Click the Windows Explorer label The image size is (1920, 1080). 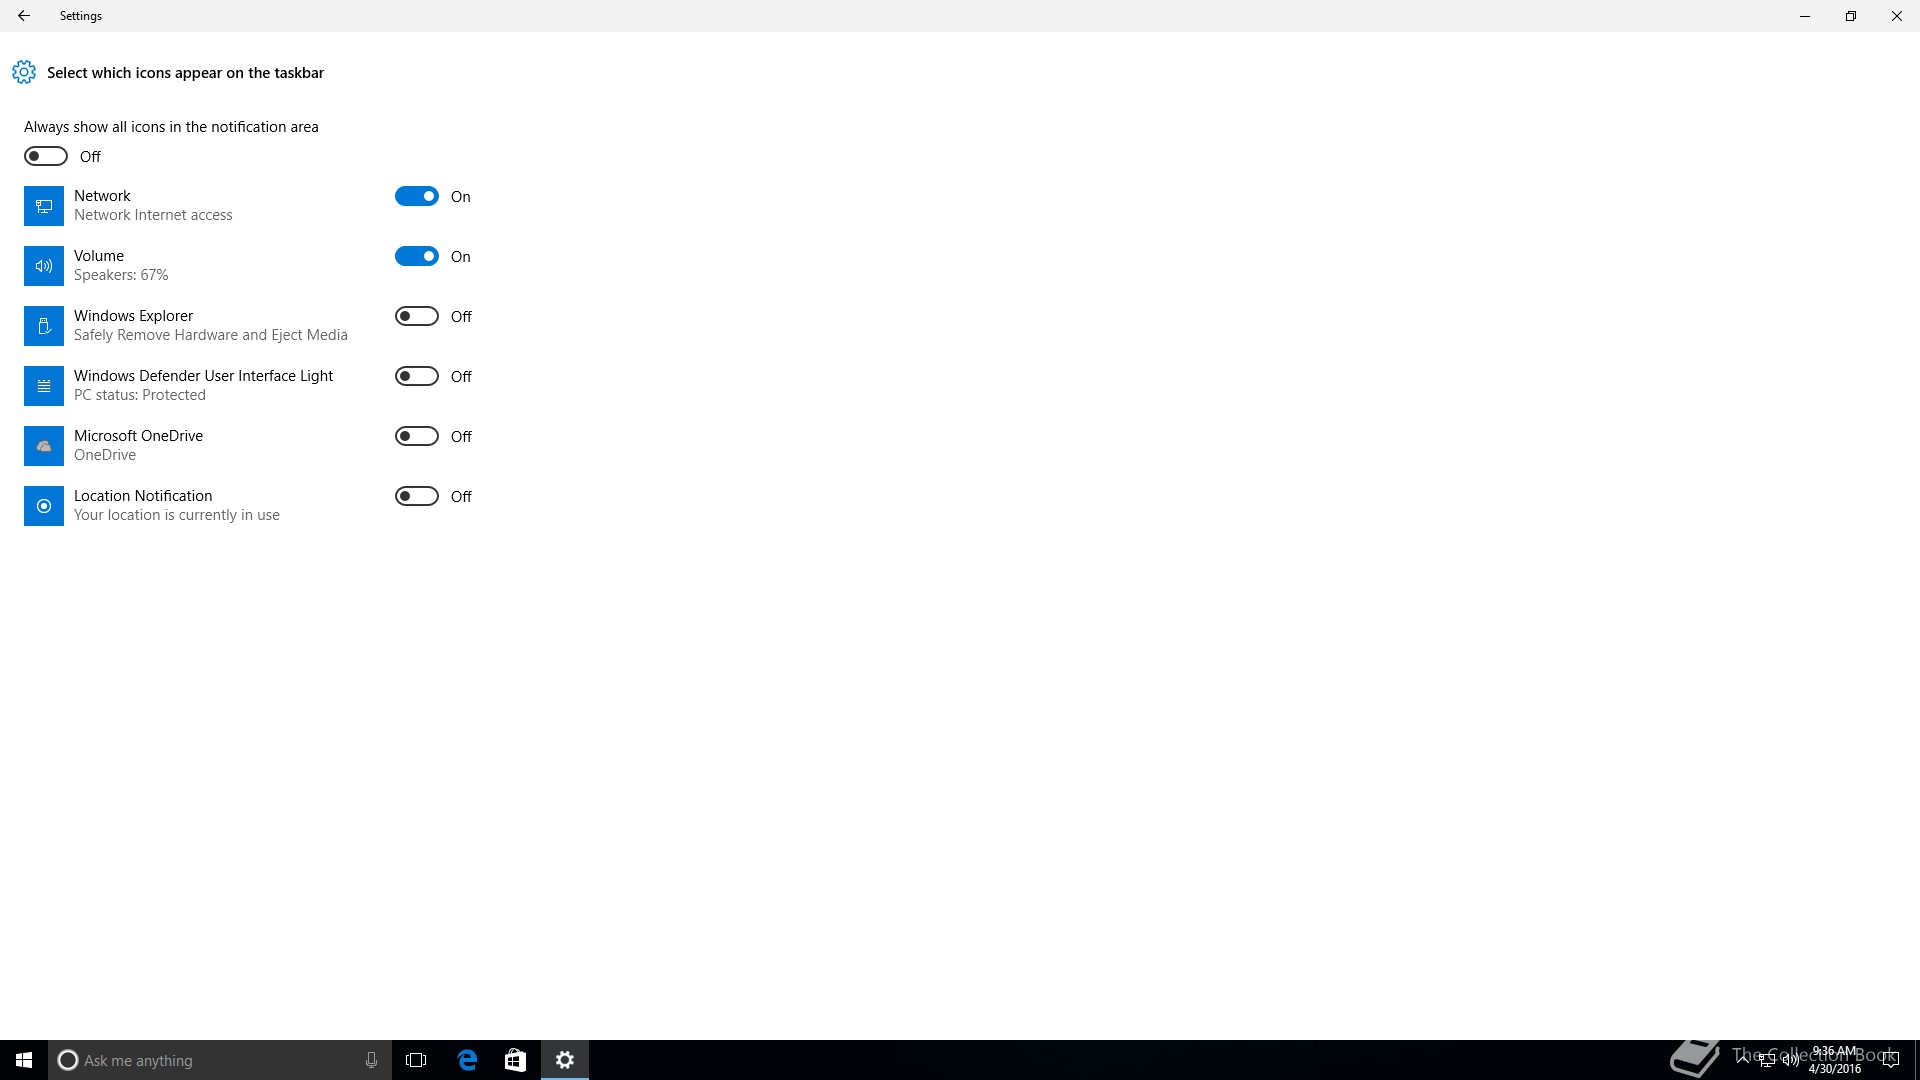(x=133, y=316)
